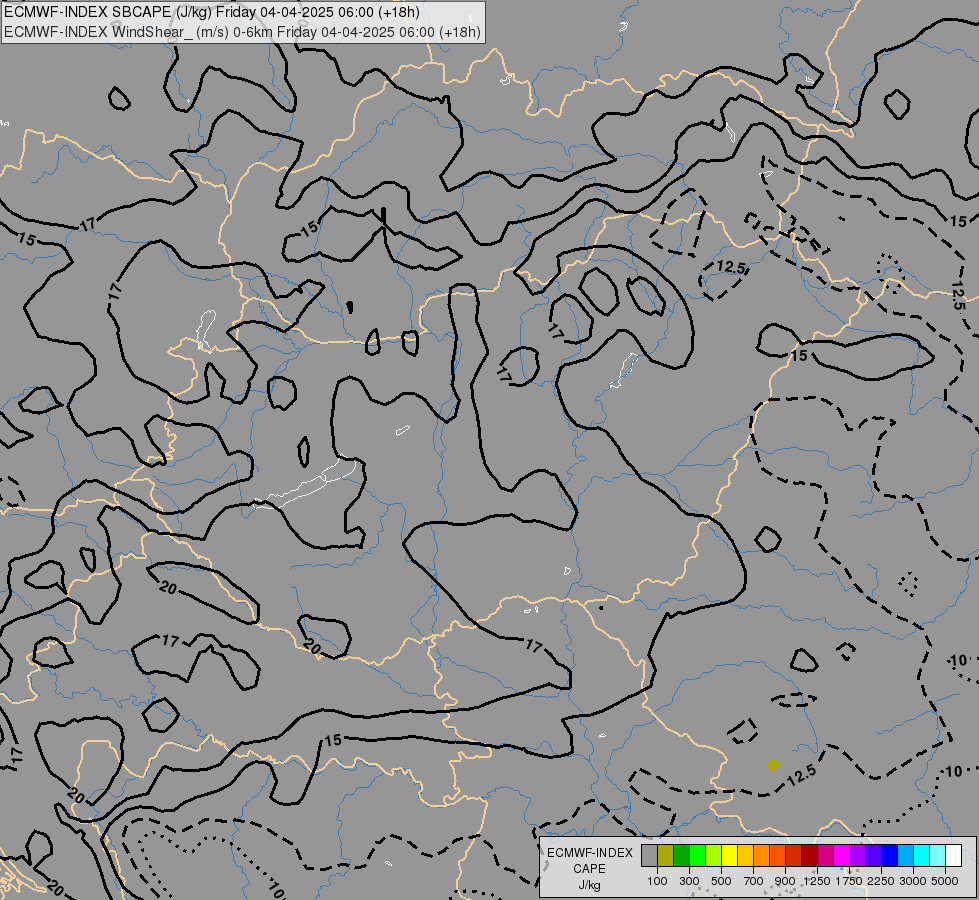Click the small olive CAPE patch on the map

pyautogui.click(x=774, y=765)
